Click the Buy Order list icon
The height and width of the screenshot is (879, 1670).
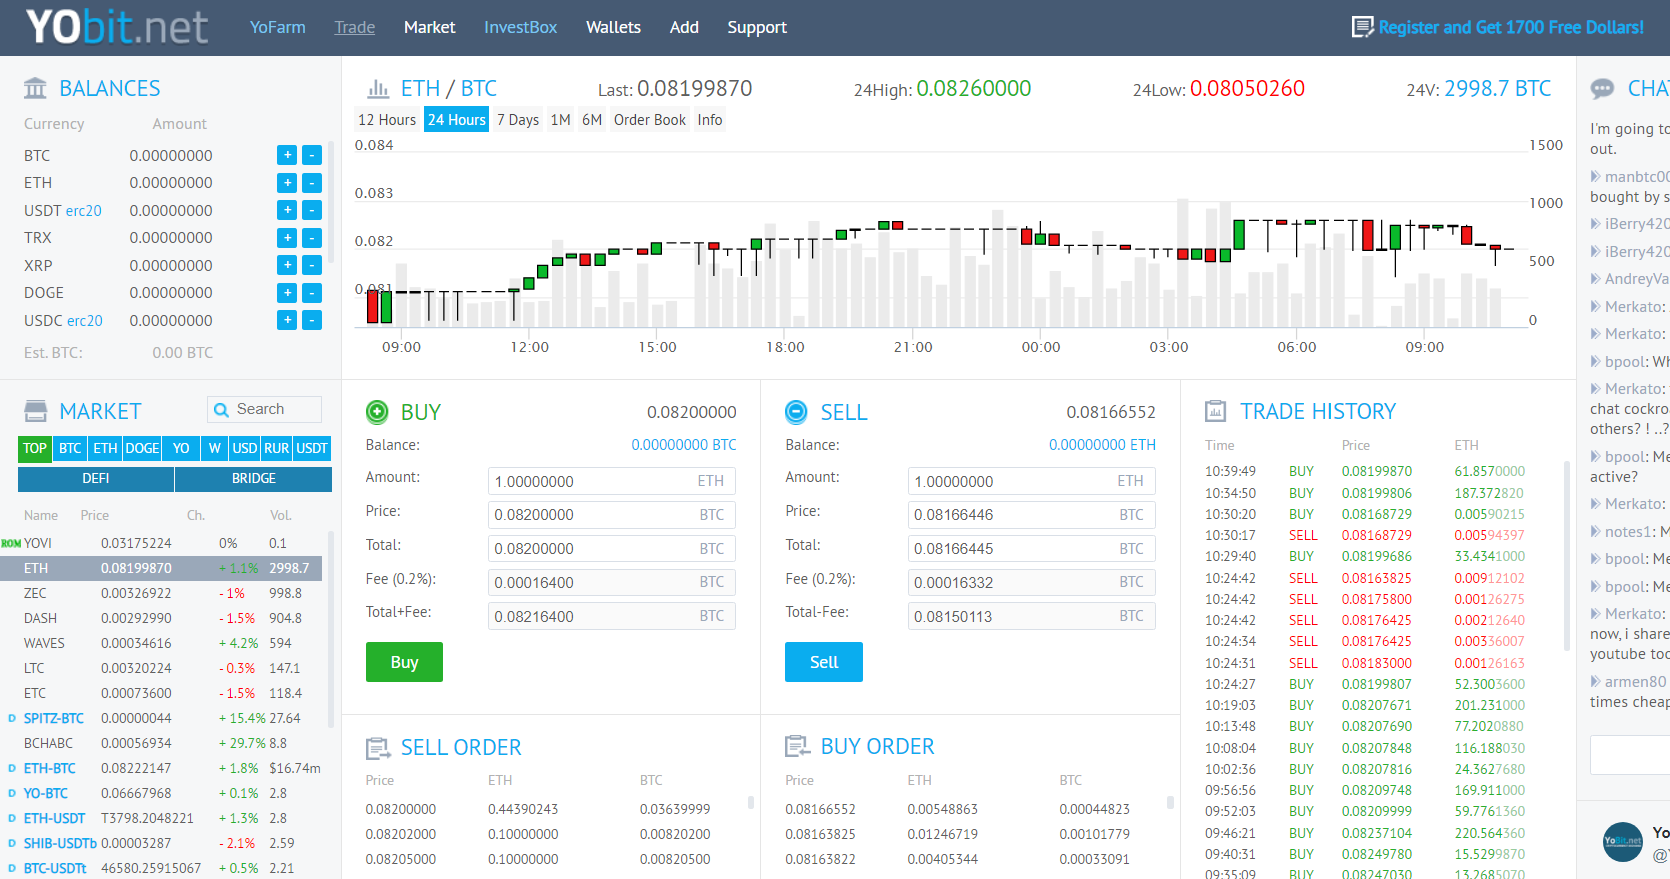(797, 746)
